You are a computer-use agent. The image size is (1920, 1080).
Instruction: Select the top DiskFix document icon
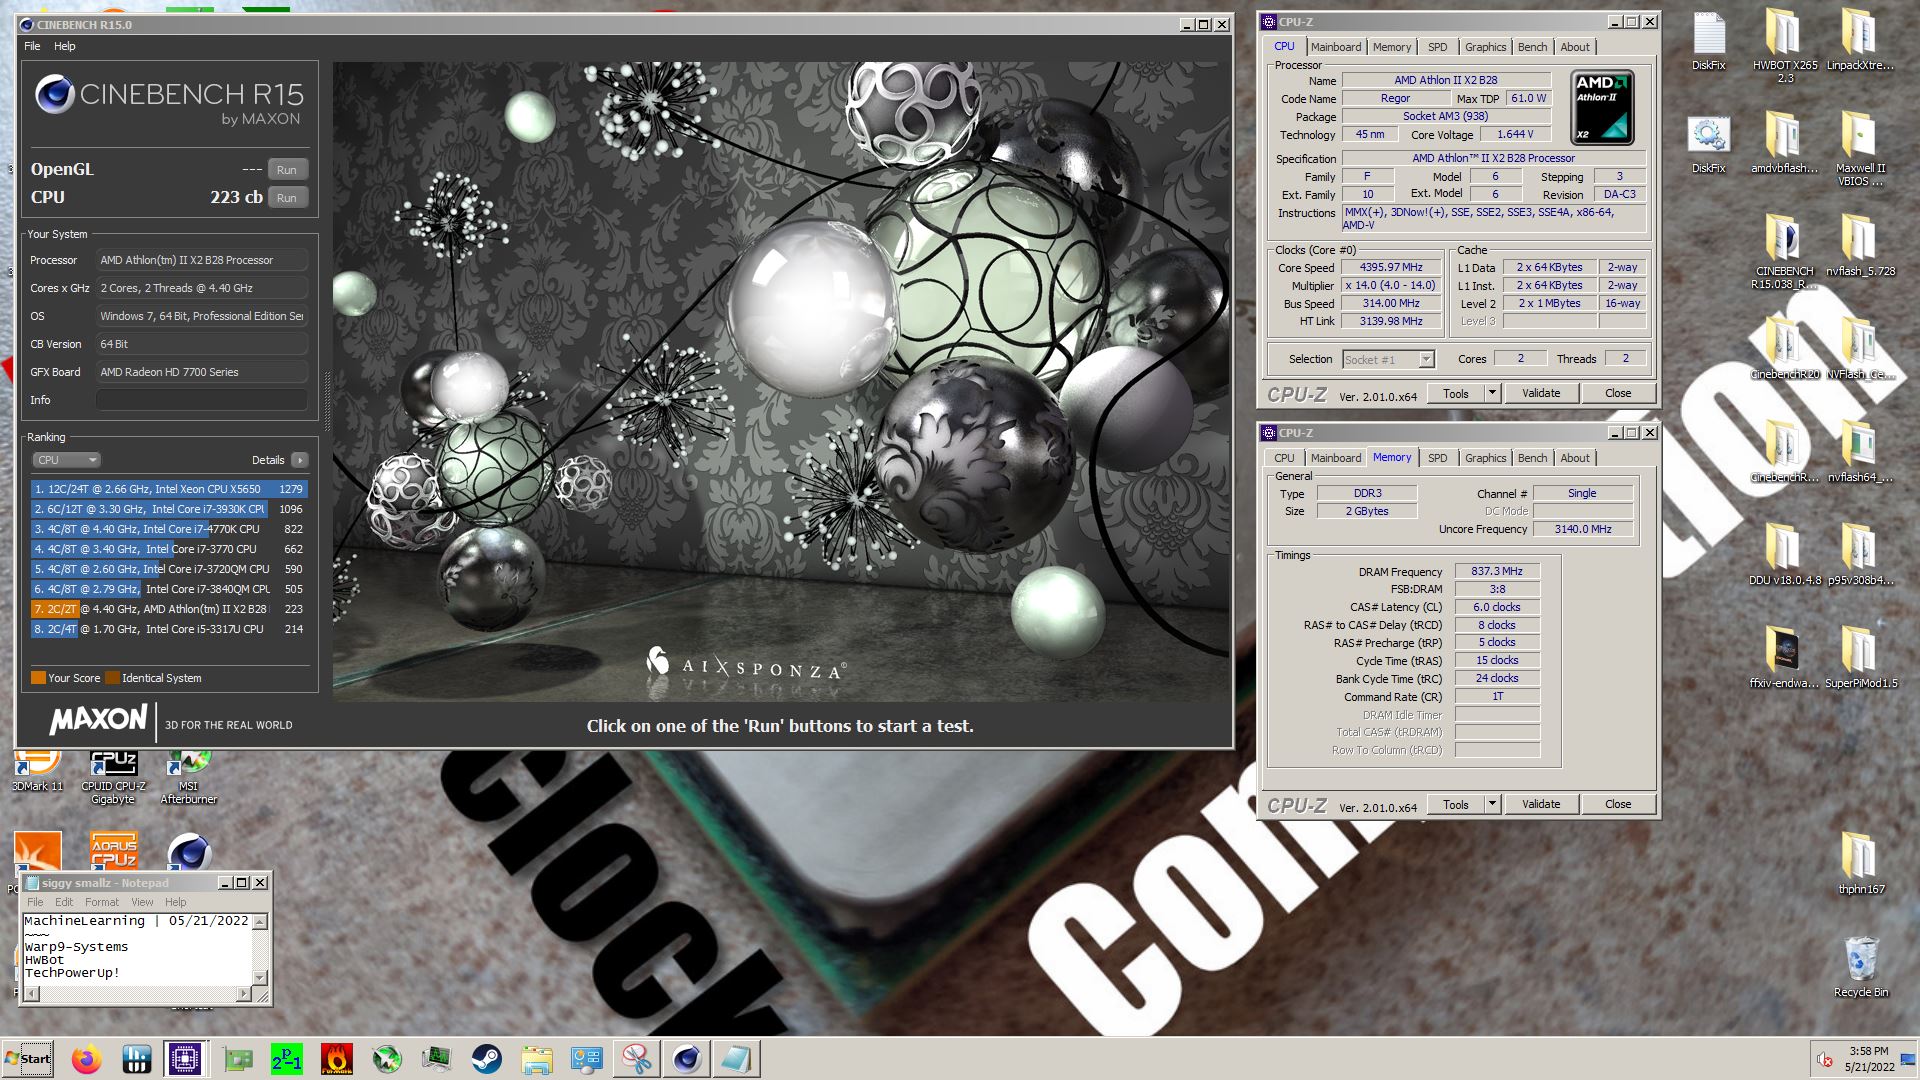pyautogui.click(x=1708, y=40)
